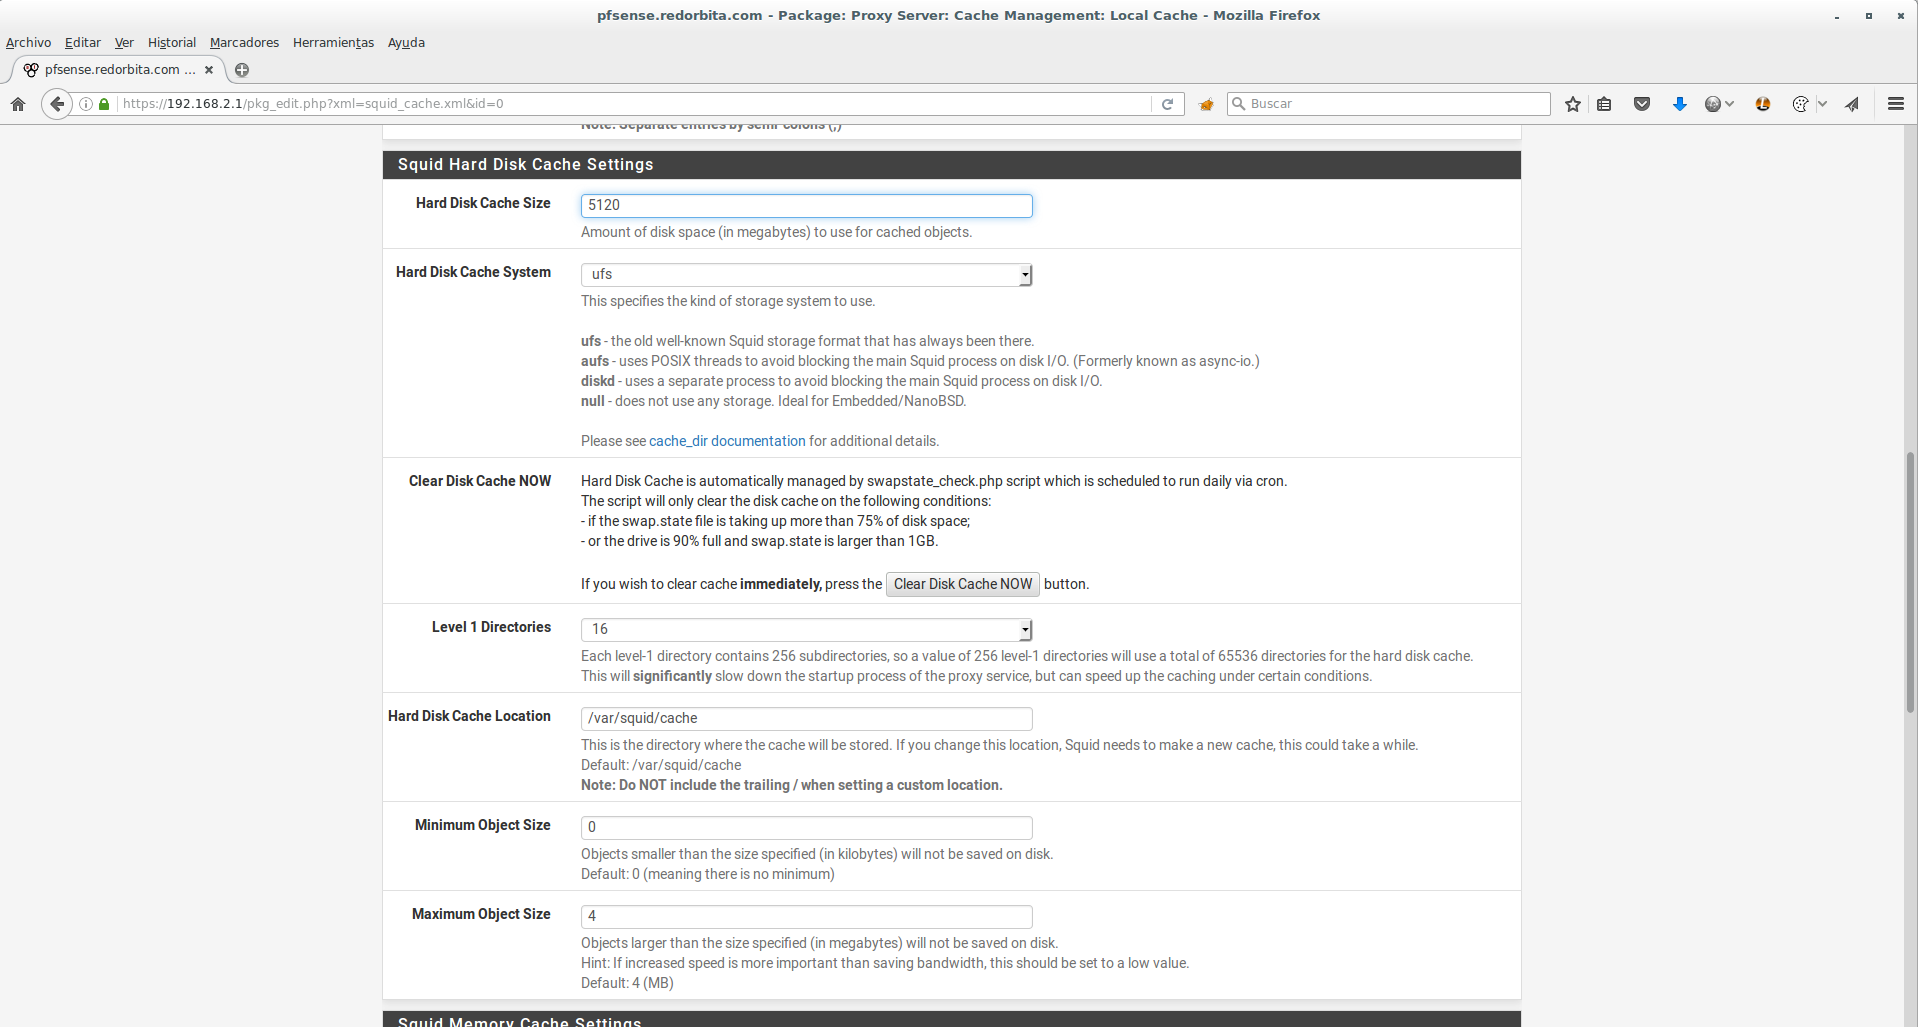Expand the Level 1 Directories dropdown
The image size is (1918, 1027).
(806, 629)
